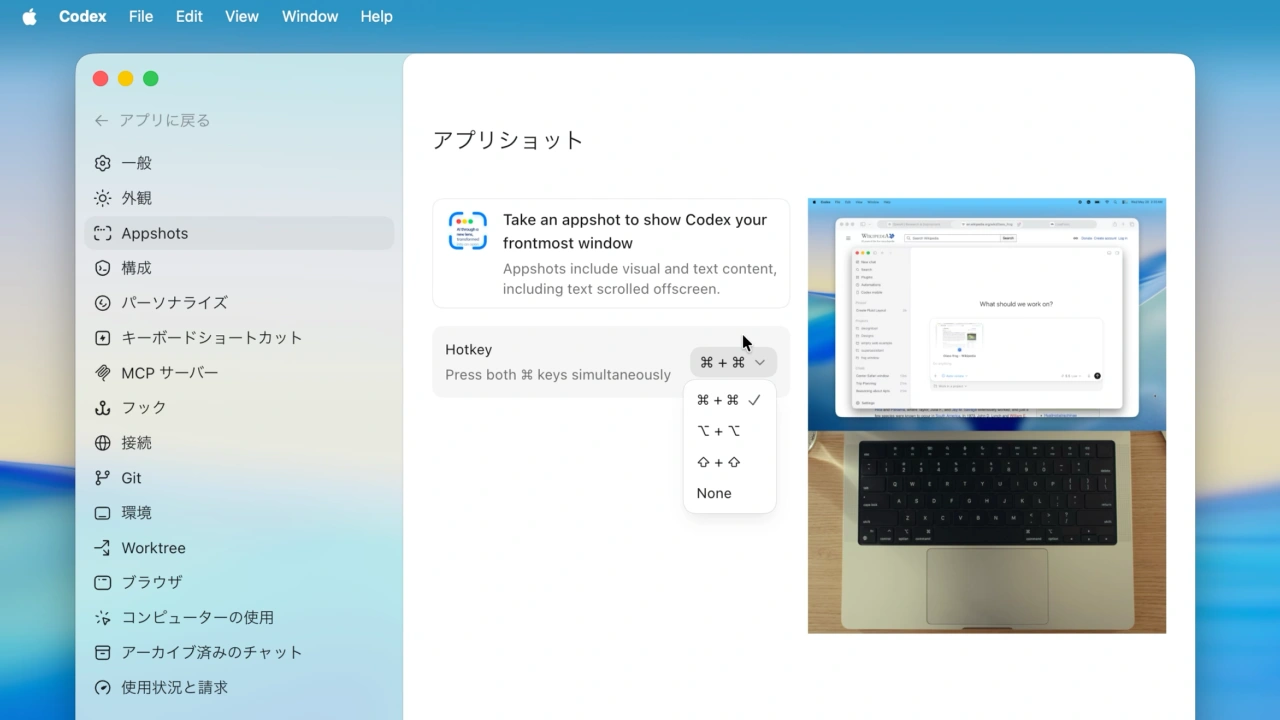1280x720 pixels.
Task: Click the gauge icon beside 使用状況と請求
Action: 102,688
